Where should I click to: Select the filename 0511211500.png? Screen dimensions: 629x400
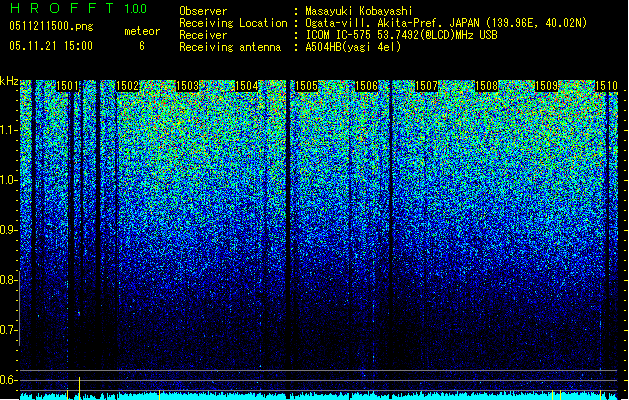[51, 26]
